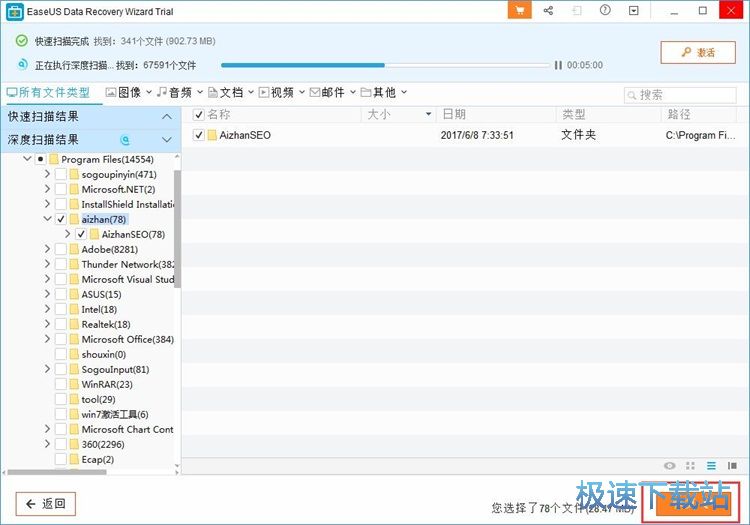Click the deep scan progress indicator icon

[22, 64]
